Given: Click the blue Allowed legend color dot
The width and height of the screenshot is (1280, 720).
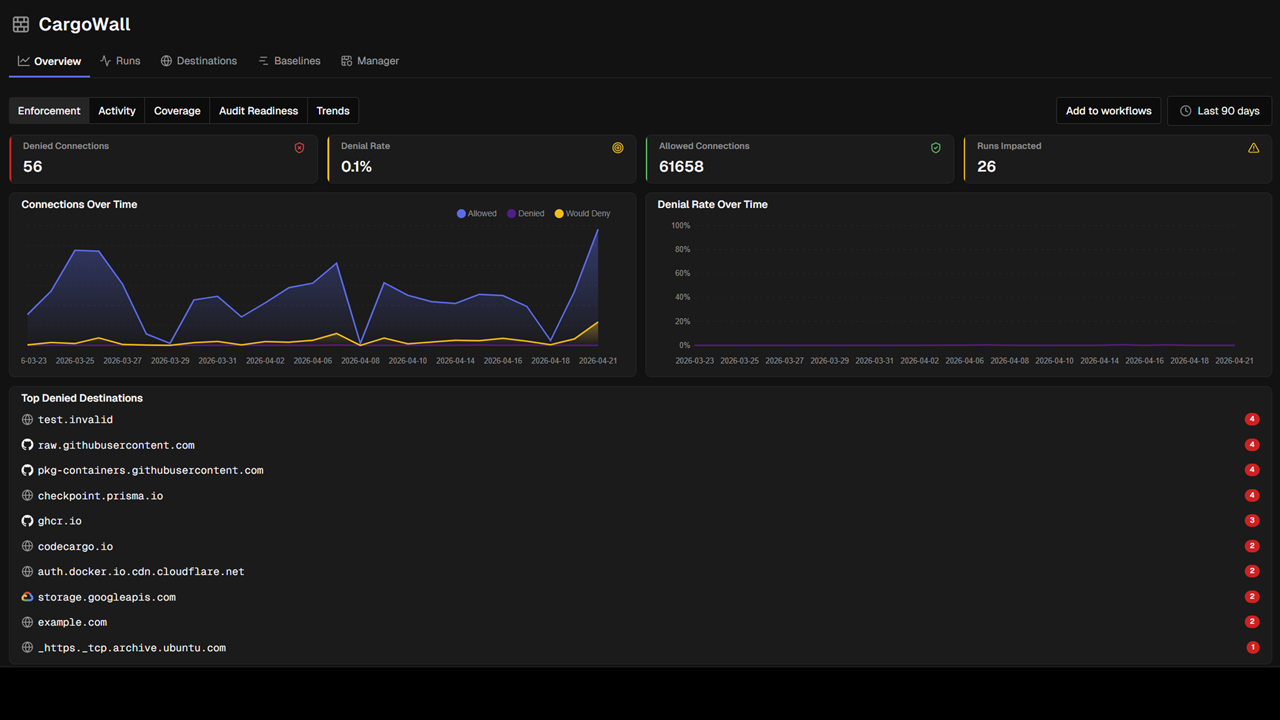Looking at the screenshot, I should pyautogui.click(x=461, y=214).
